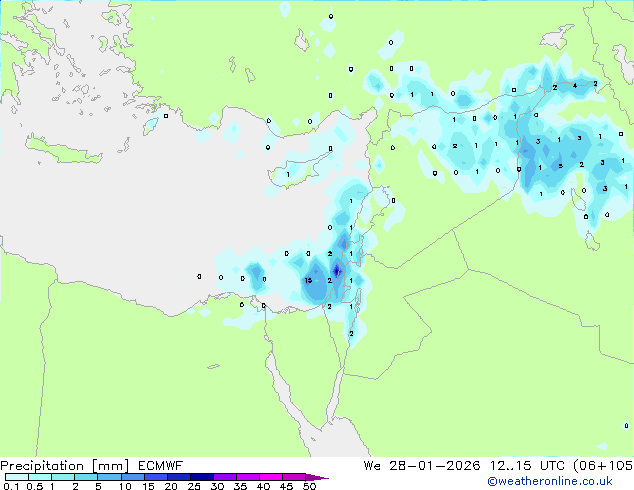The width and height of the screenshot is (634, 490).
Task: Click the legend label "50"
Action: [309, 486]
